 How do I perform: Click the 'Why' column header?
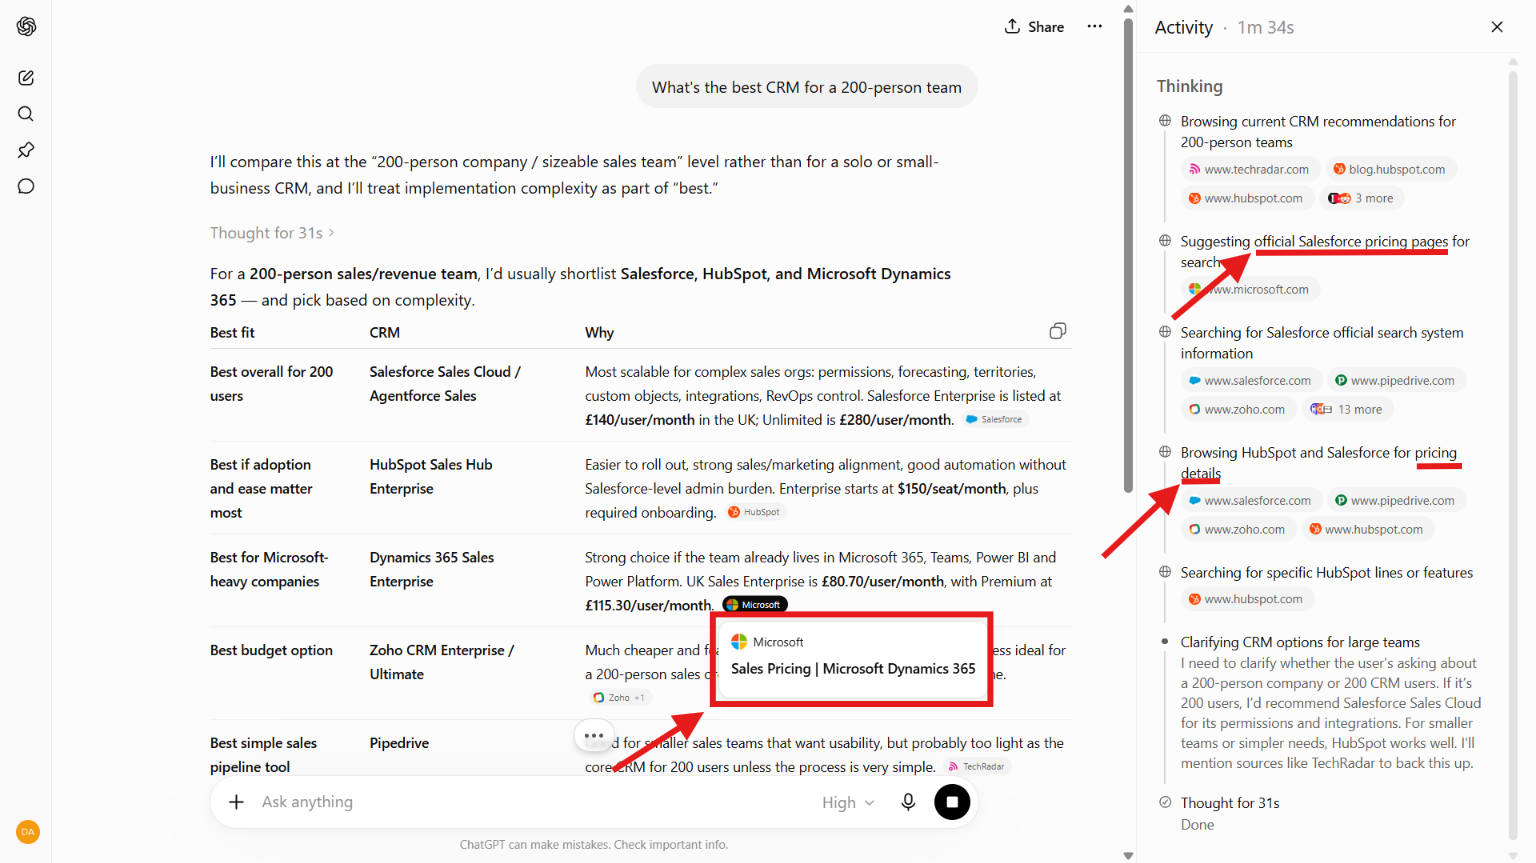coord(600,333)
